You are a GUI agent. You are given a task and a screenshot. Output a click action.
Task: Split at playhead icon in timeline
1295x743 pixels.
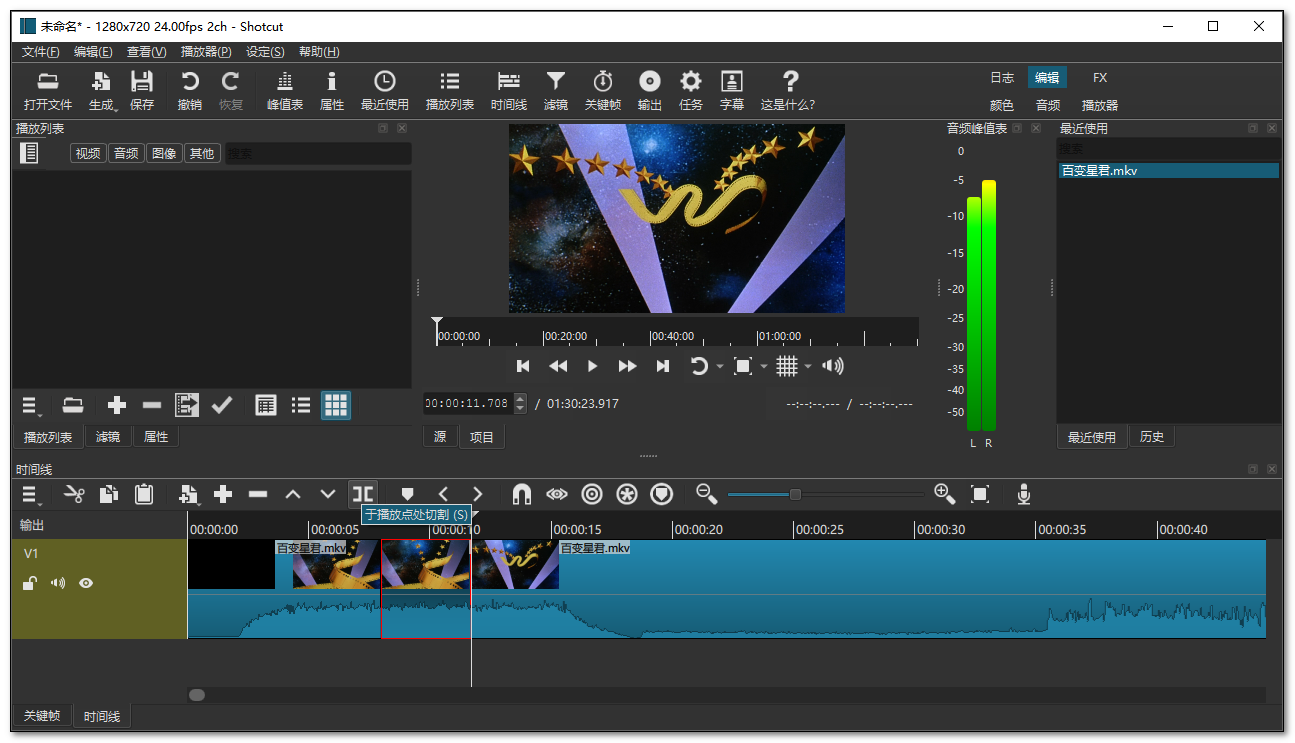[363, 494]
